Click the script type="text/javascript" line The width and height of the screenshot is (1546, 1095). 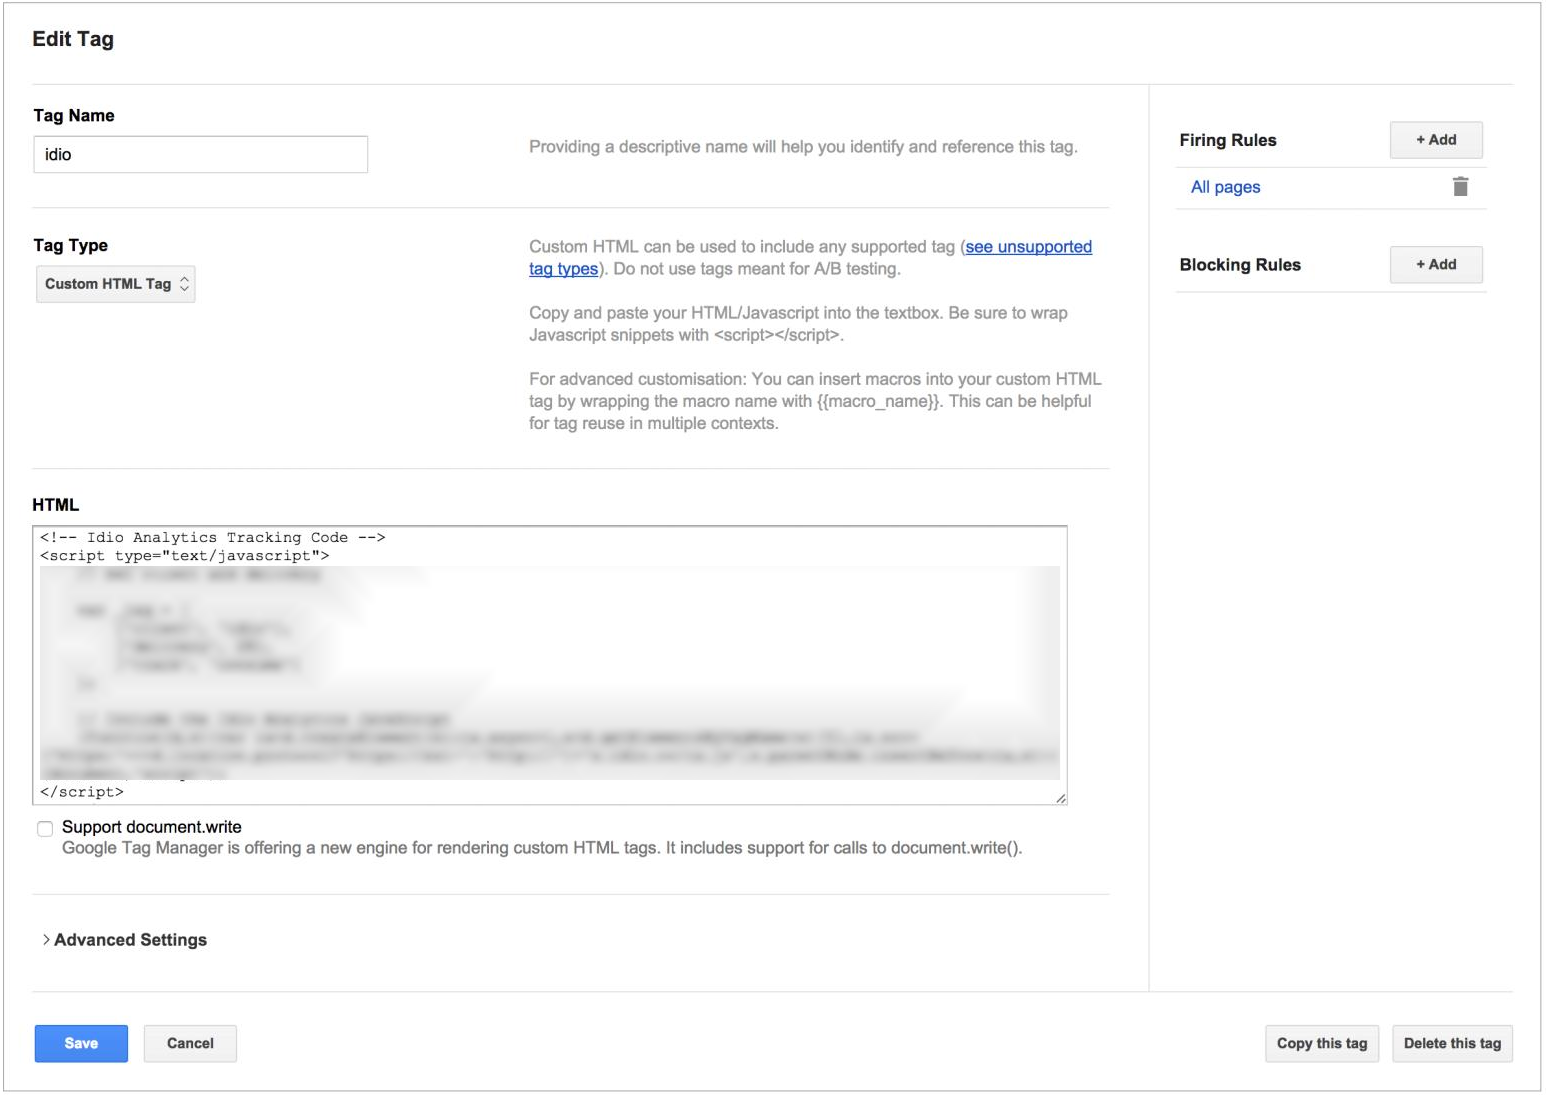pos(185,556)
